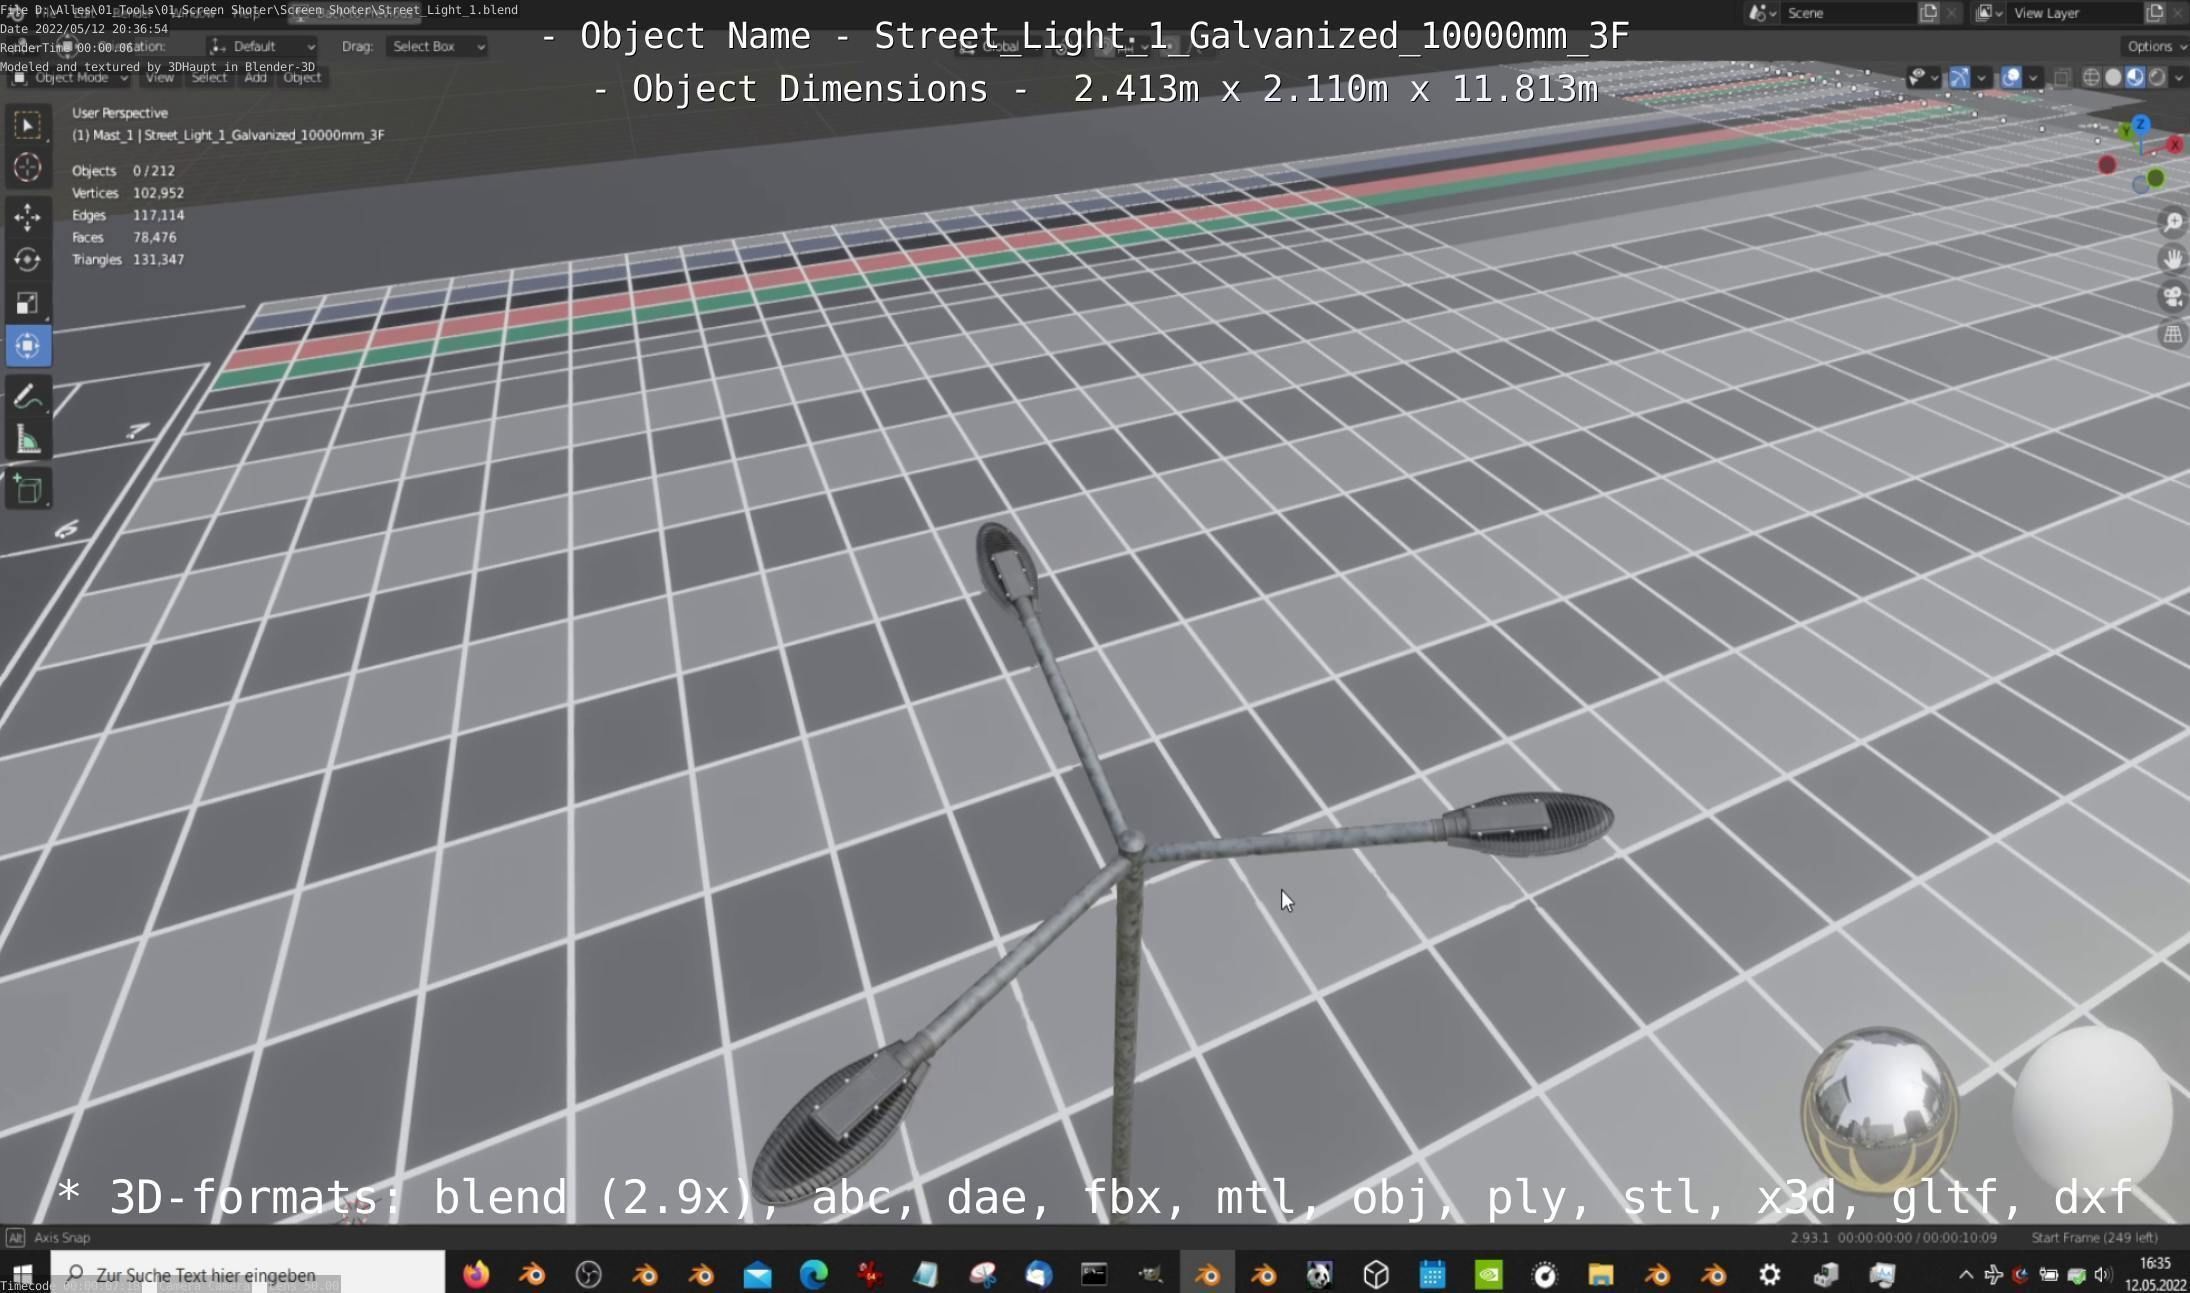
Task: Choose the Move tool
Action: [x=28, y=217]
